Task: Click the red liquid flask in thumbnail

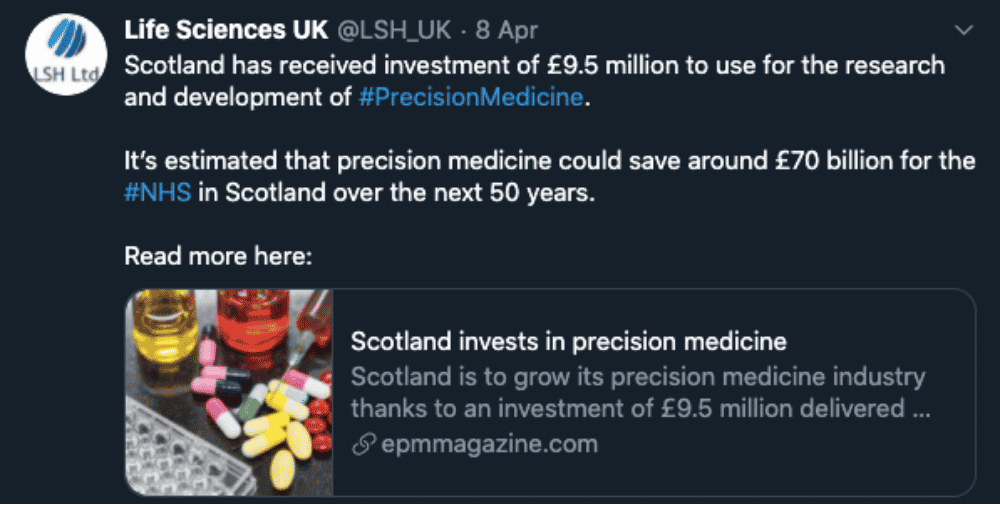Action: (253, 321)
